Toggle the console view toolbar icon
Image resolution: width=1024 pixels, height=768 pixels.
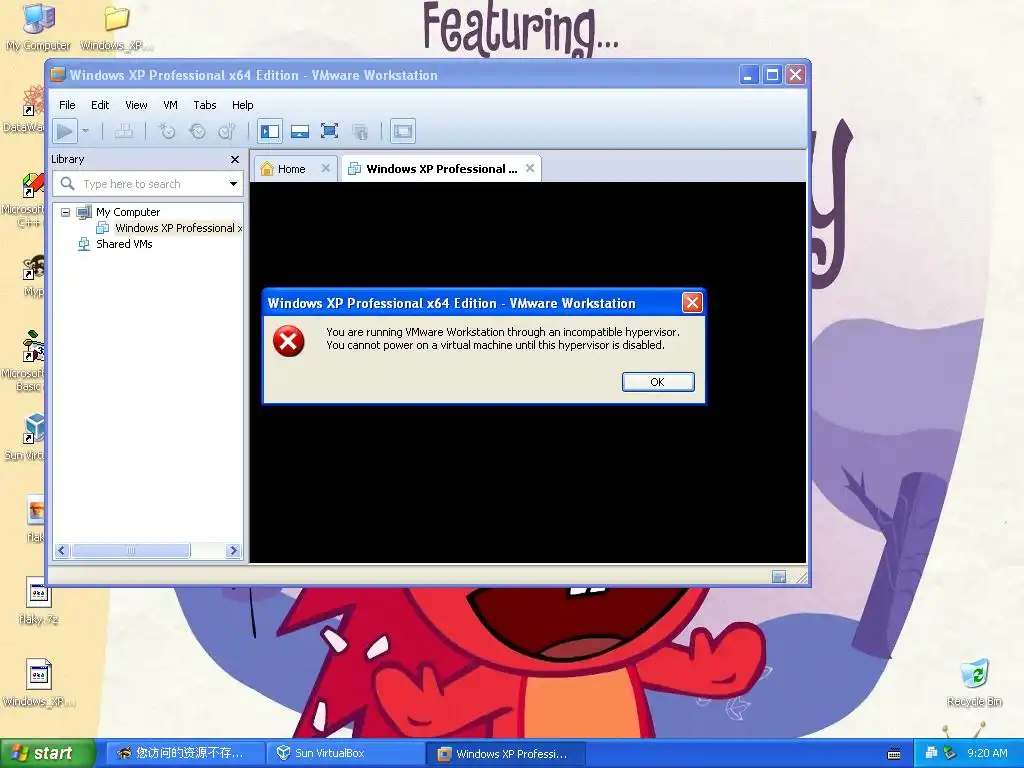tap(403, 131)
